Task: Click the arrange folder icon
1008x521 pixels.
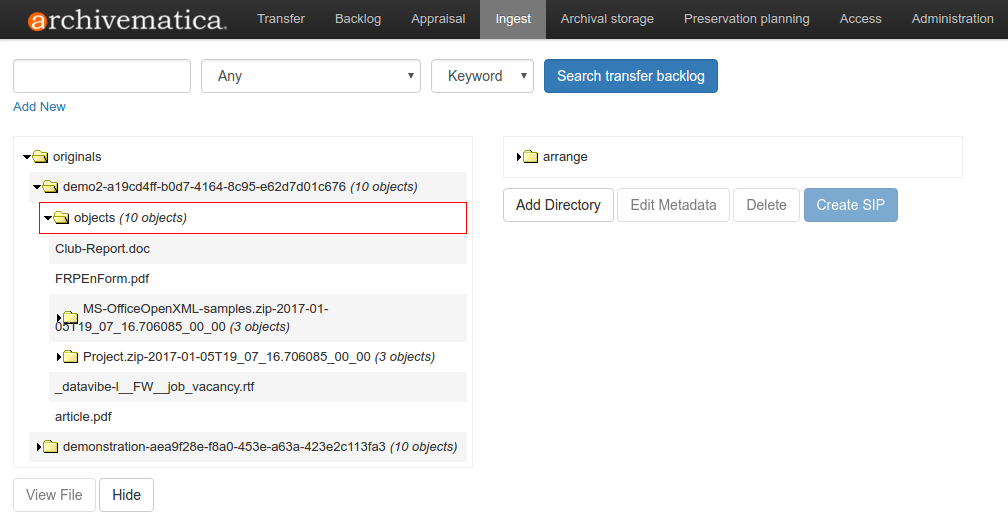Action: point(530,157)
